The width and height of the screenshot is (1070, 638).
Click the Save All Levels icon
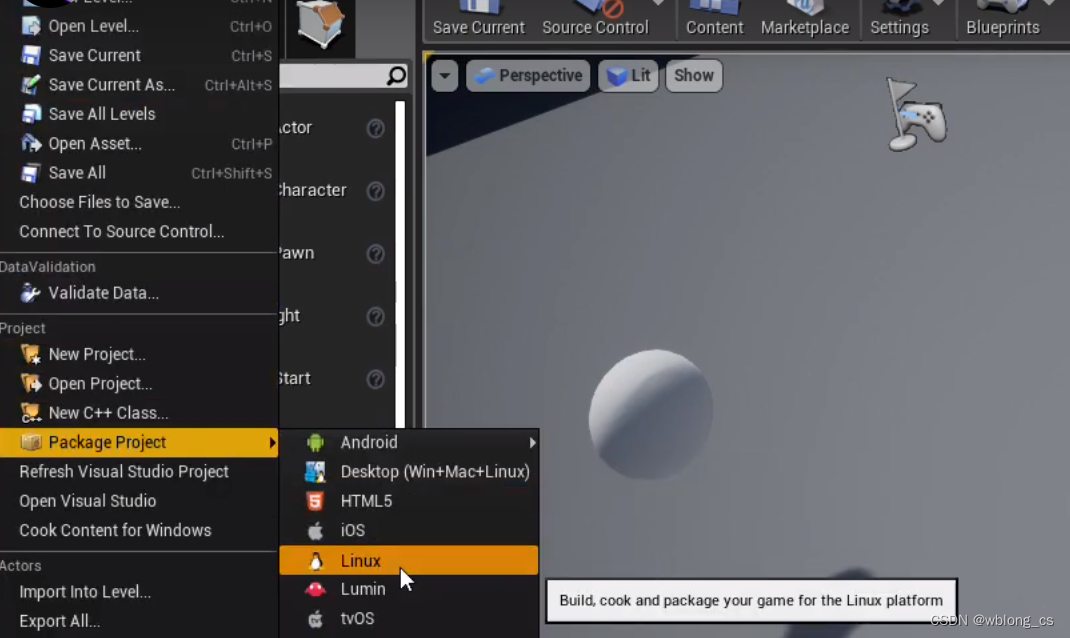click(31, 114)
